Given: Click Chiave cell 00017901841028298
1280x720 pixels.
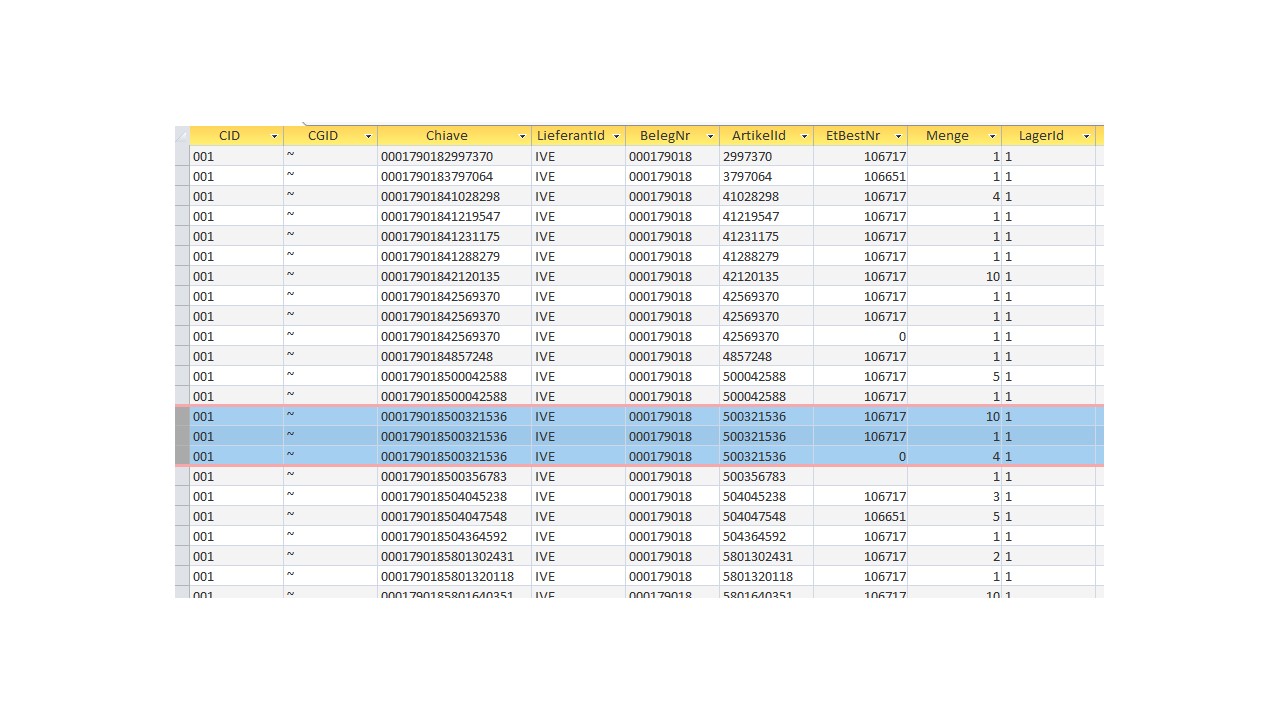Looking at the screenshot, I should pos(454,196).
